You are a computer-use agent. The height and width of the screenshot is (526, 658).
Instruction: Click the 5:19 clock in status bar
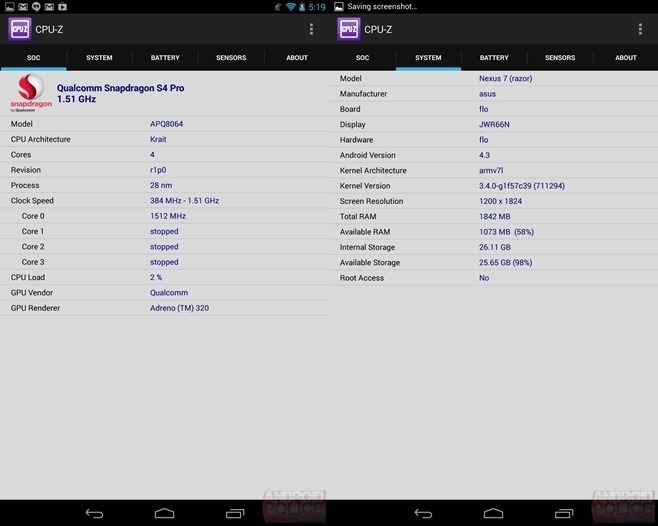(317, 7)
